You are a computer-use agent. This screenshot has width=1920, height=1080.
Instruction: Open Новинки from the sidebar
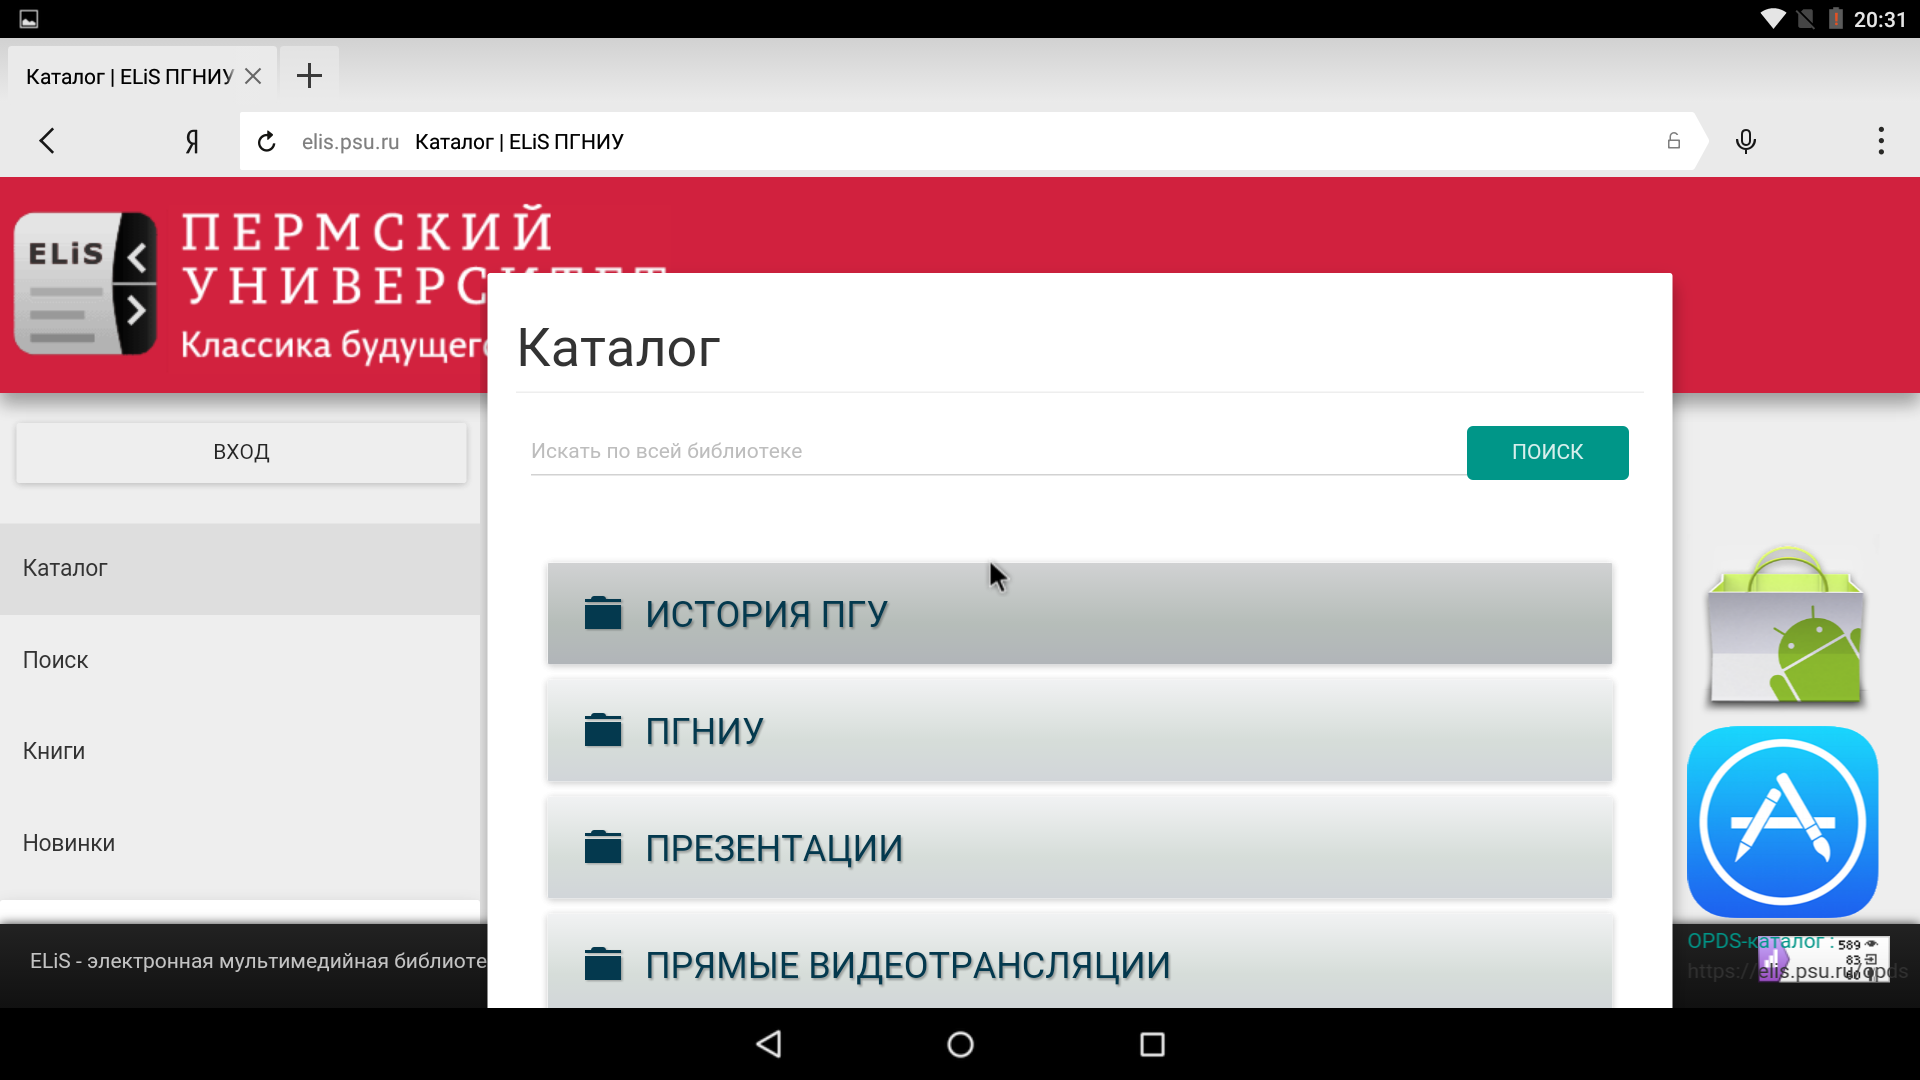(68, 843)
